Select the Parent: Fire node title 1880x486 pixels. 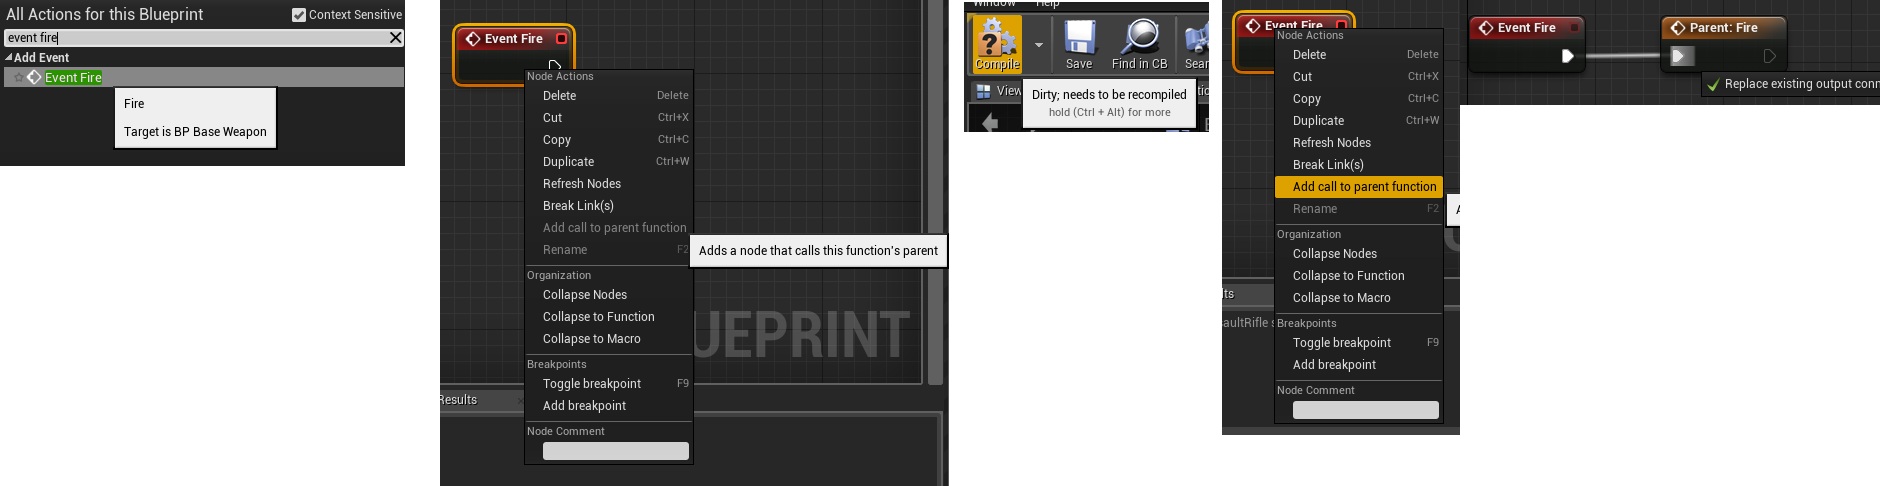[x=1723, y=28]
